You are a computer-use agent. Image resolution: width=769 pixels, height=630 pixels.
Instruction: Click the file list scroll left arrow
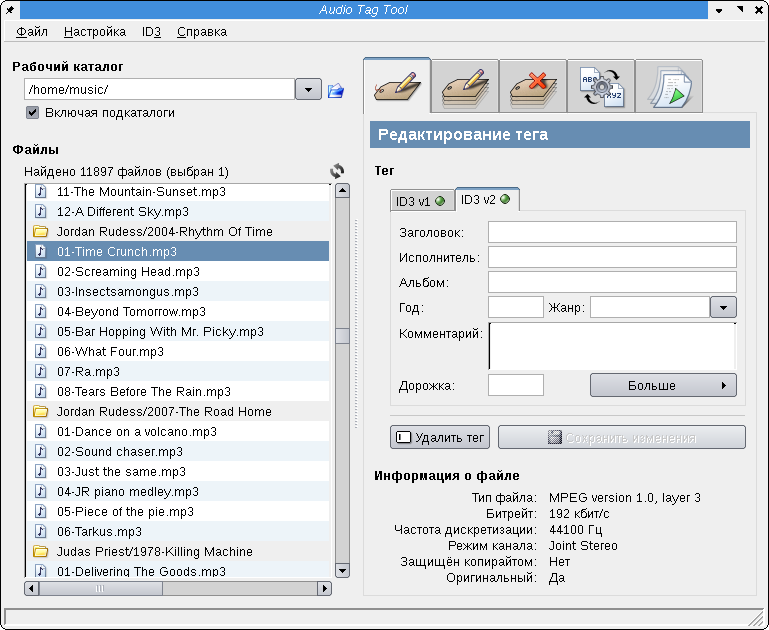[32, 588]
